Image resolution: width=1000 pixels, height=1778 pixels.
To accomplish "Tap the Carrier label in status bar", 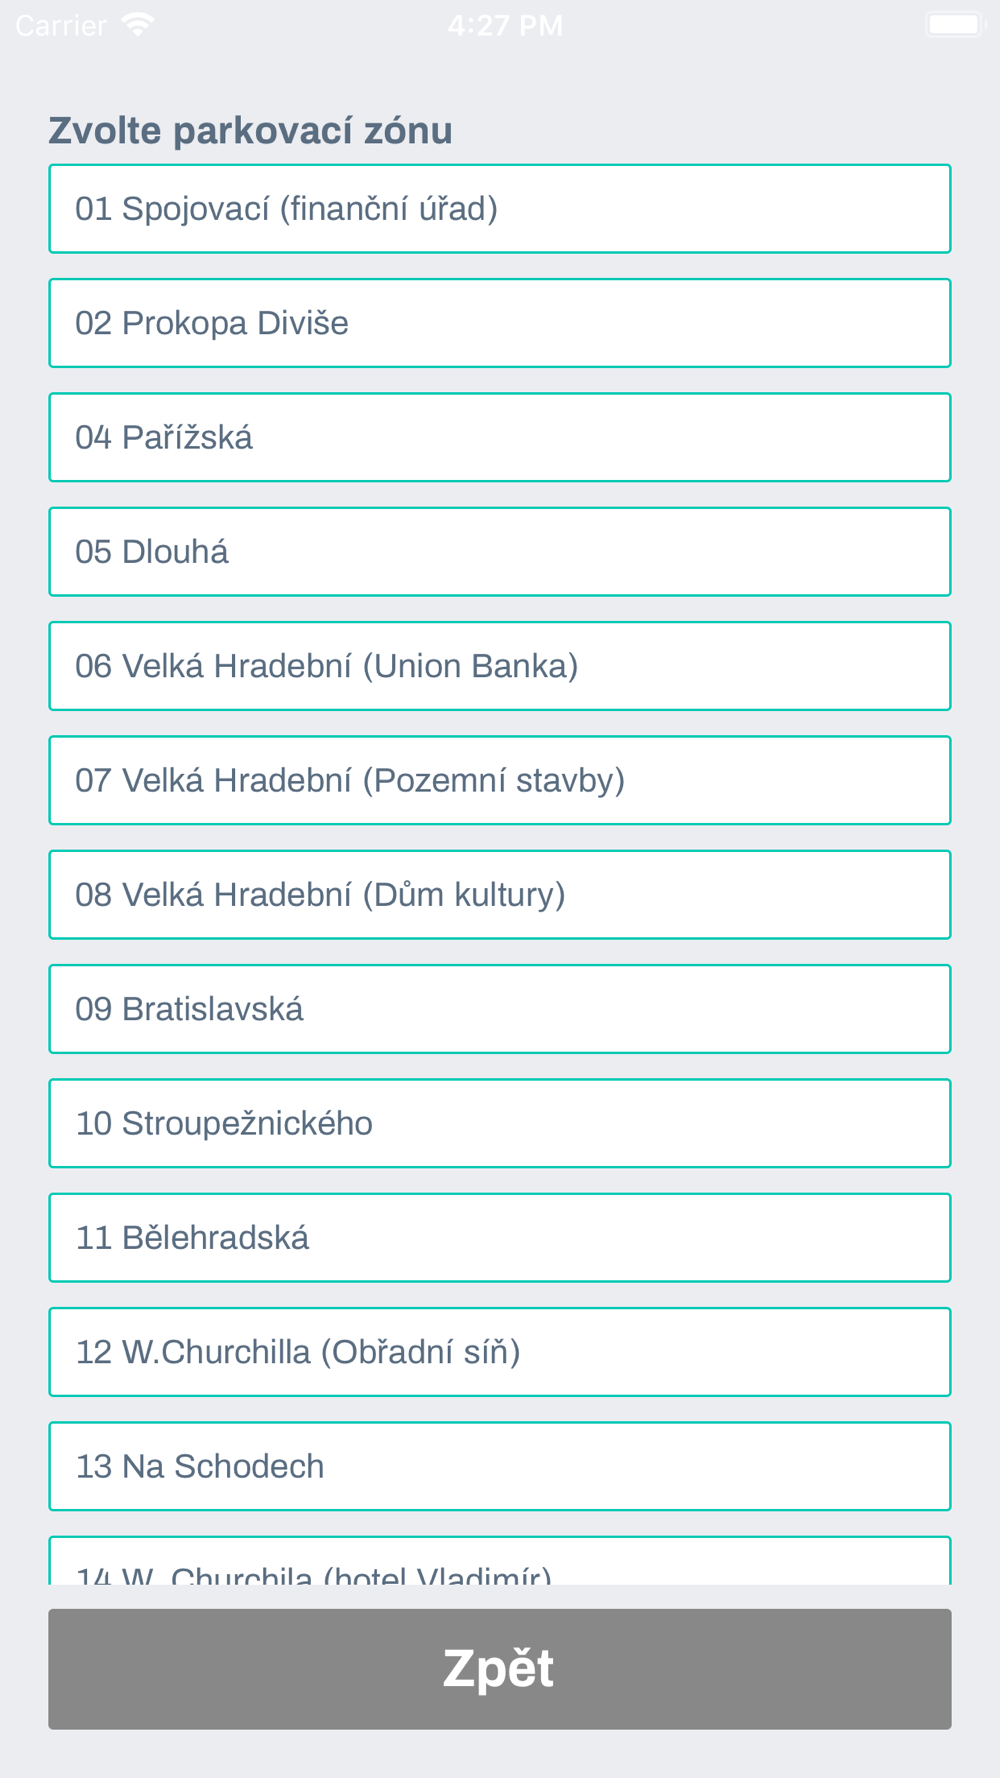I will point(61,25).
